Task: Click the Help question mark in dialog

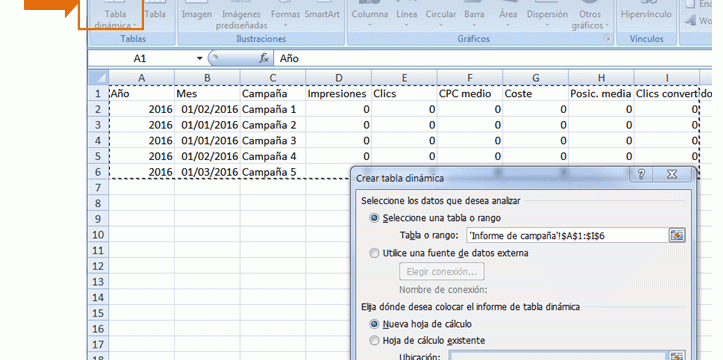Action: [x=641, y=174]
